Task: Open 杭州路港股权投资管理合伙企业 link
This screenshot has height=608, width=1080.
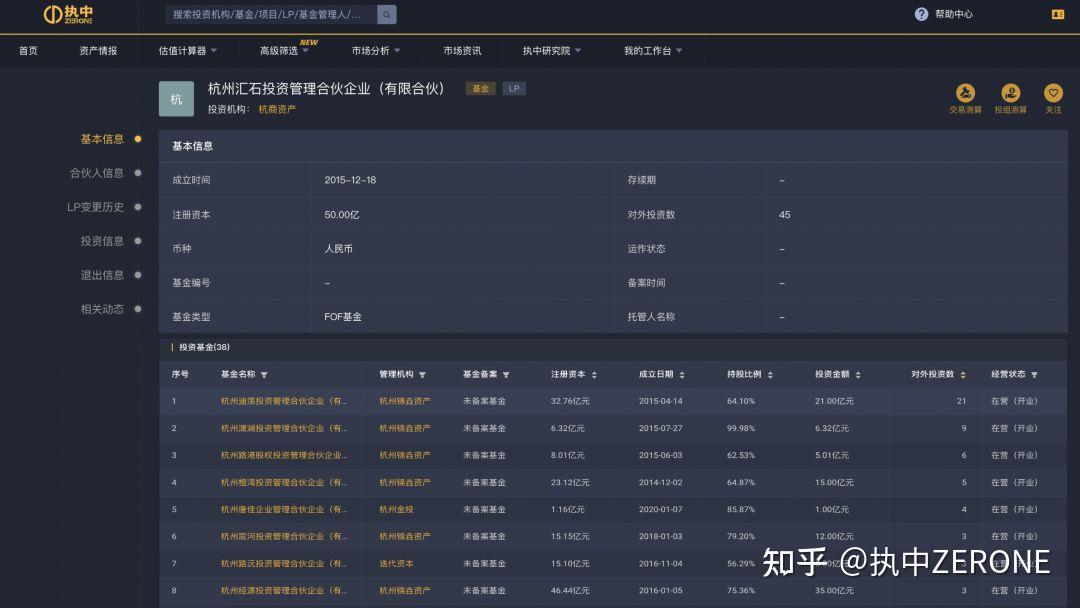Action: point(284,455)
